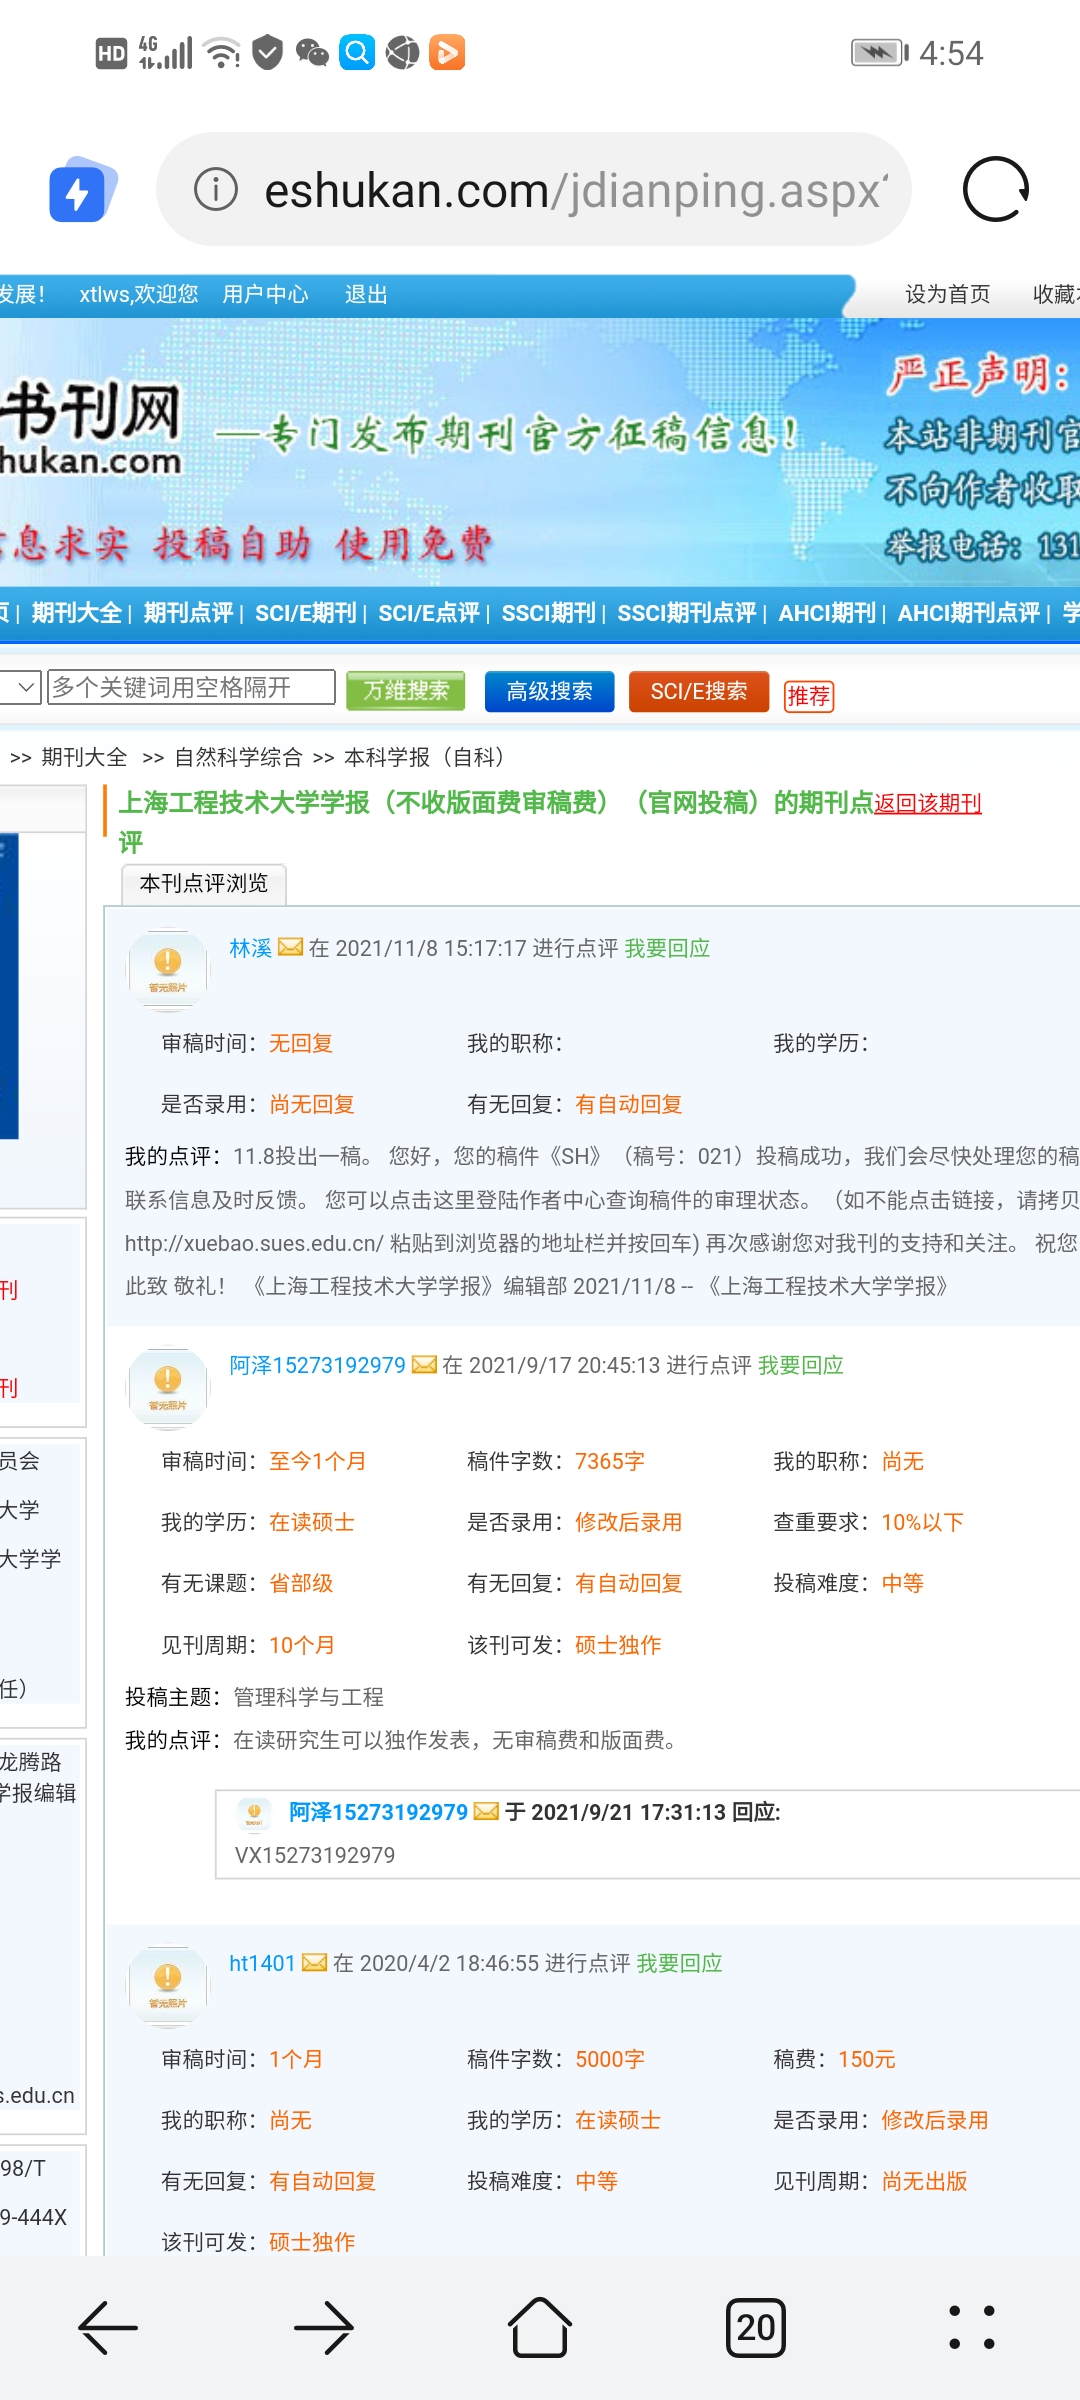
Task: Open SCI/E点评 navigation item
Action: tap(429, 612)
